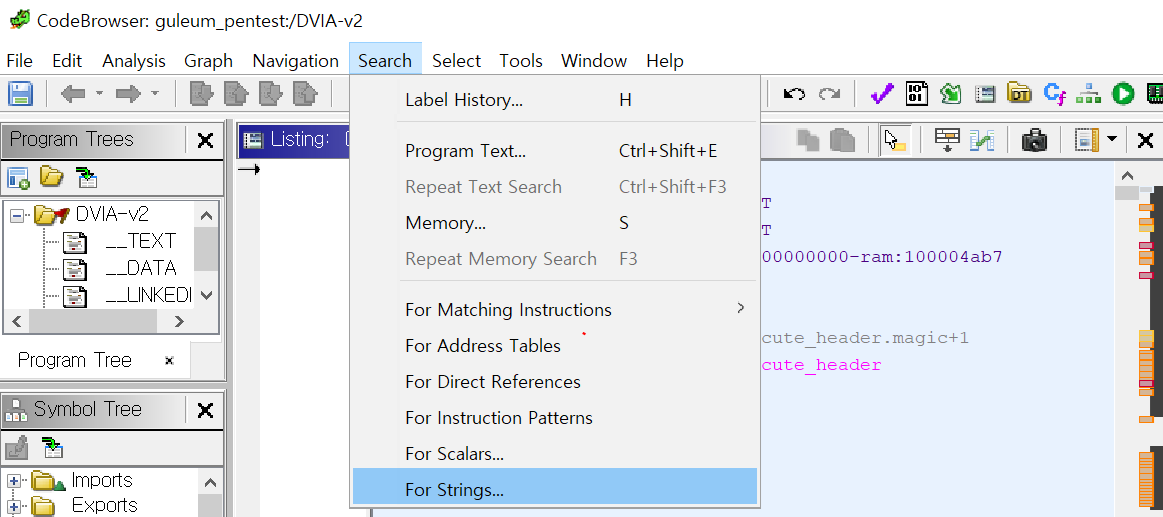This screenshot has height=517, width=1163.
Task: Open the Listing overview margin dropdown arrow
Action: (1112, 139)
